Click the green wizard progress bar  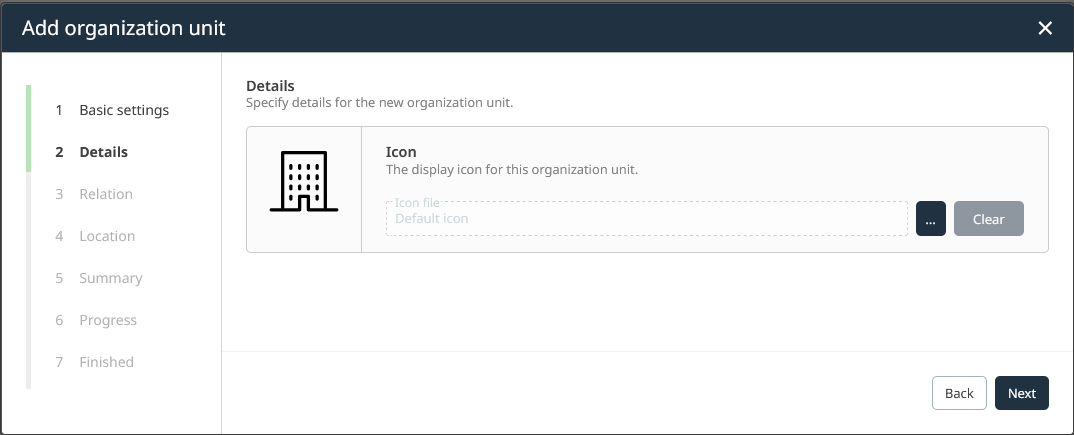pos(29,128)
